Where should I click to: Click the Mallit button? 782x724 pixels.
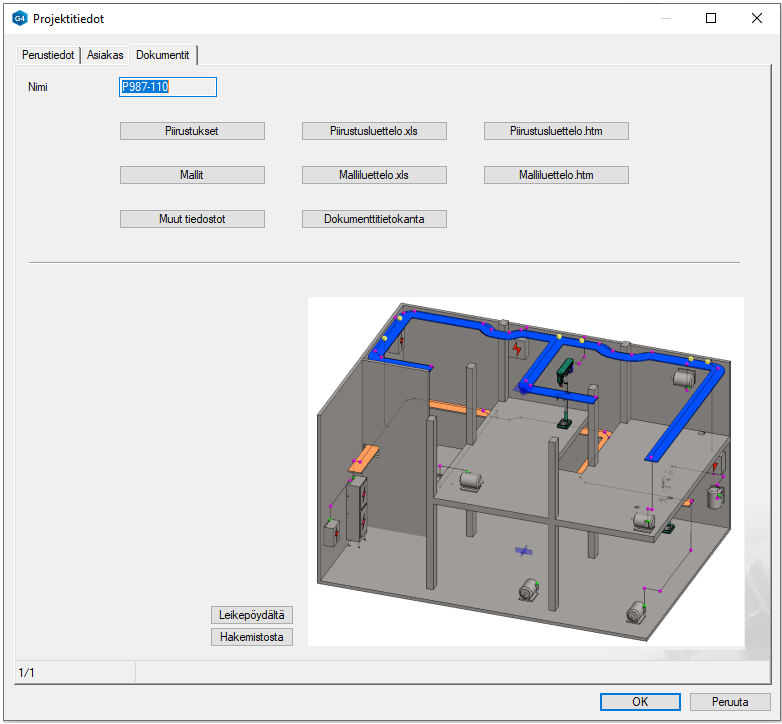192,175
